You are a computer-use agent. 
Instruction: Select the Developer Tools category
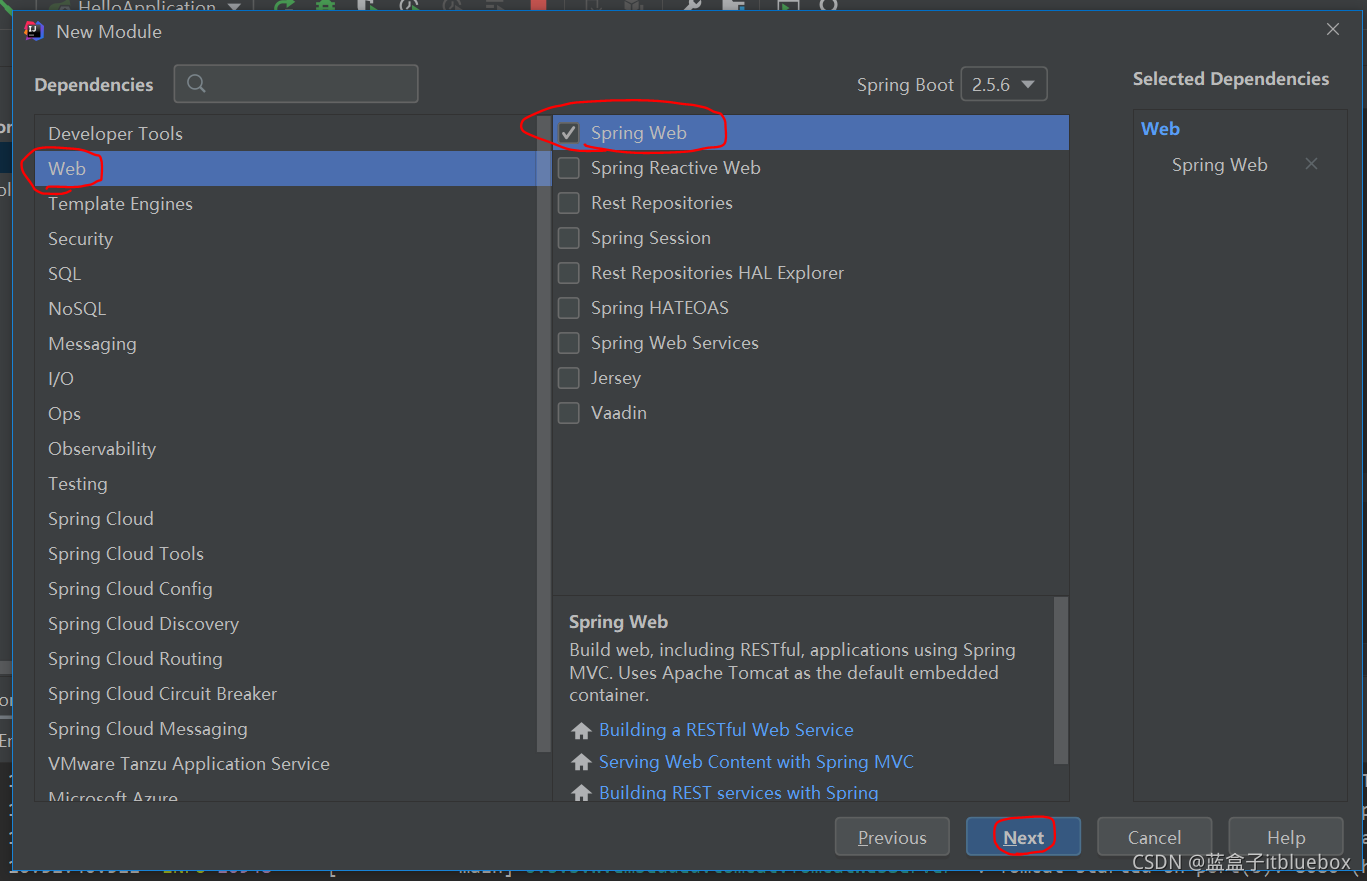click(286, 133)
